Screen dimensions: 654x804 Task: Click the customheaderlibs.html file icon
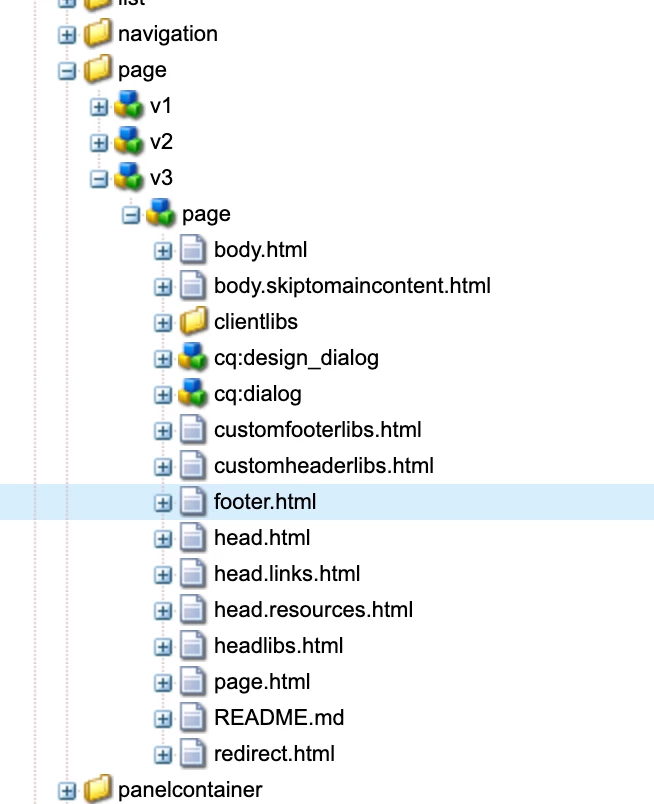point(193,465)
